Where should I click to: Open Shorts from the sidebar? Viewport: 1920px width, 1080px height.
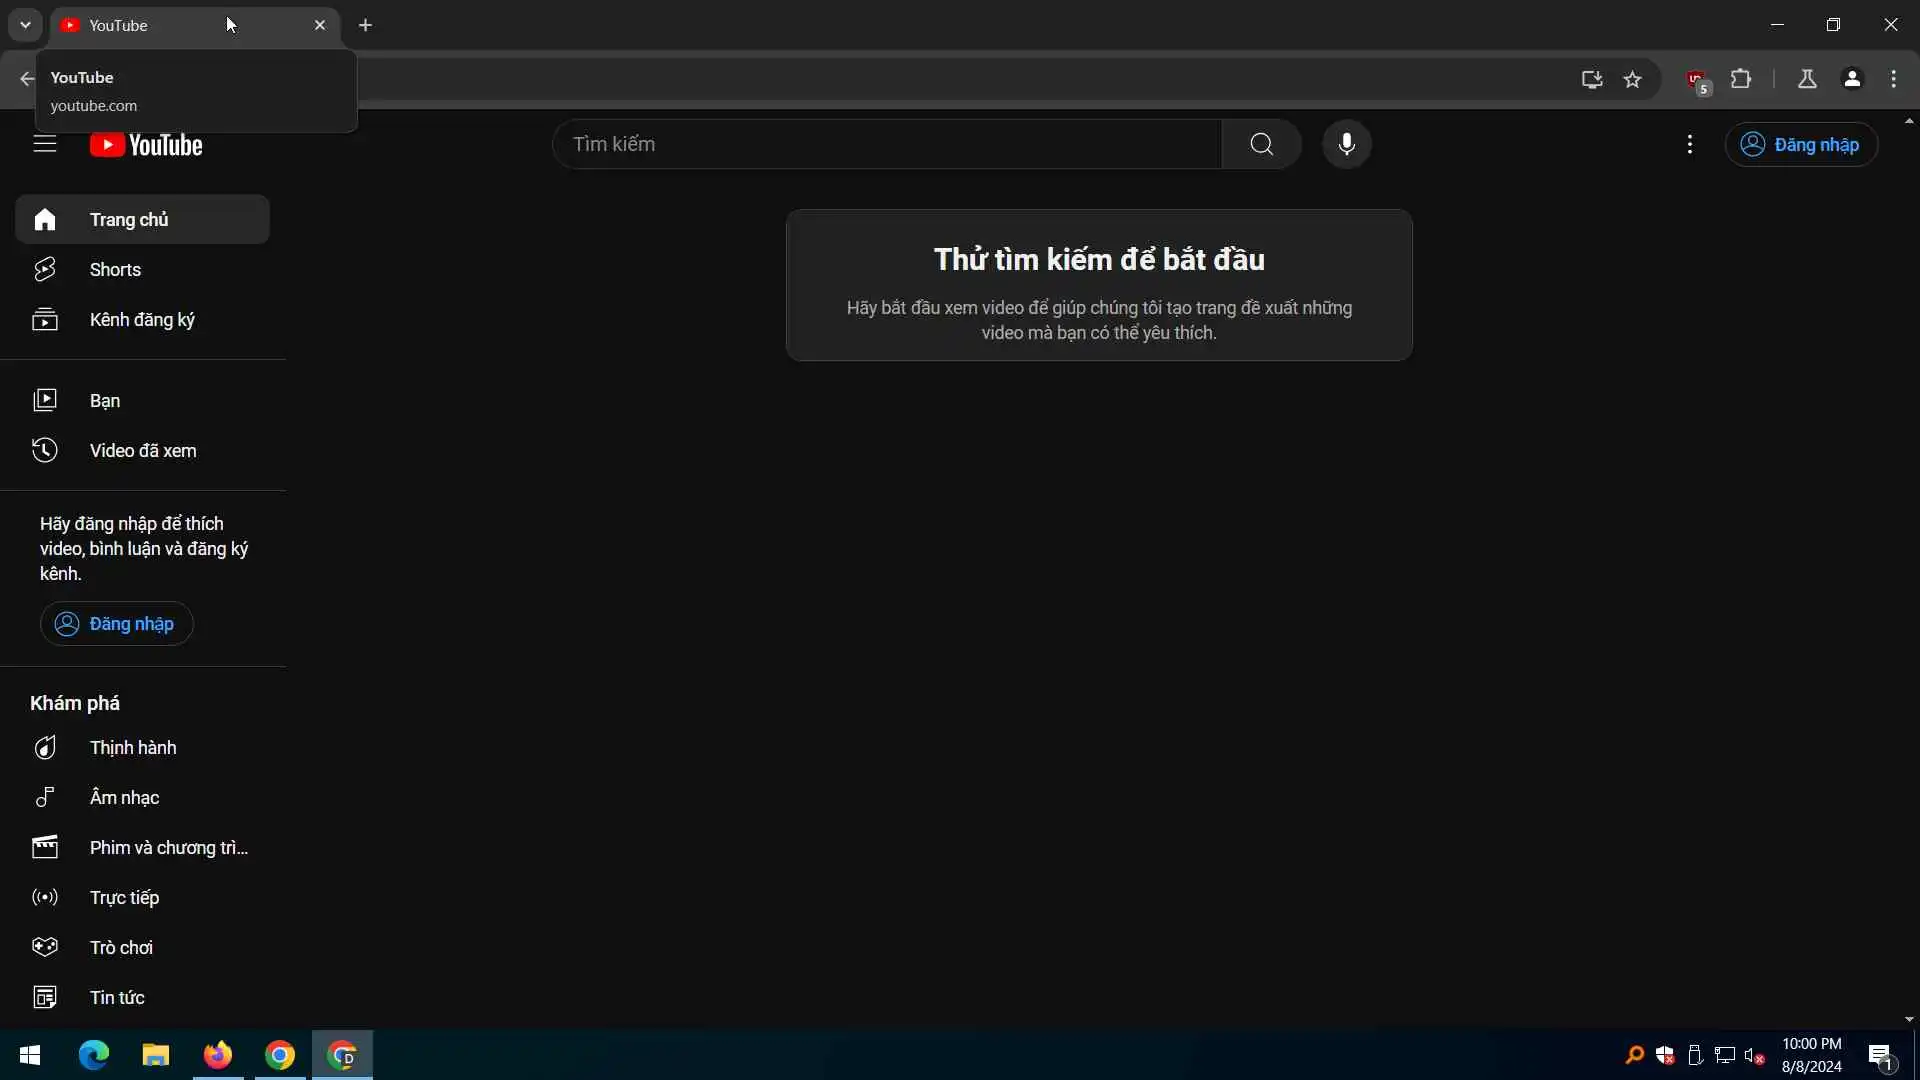pyautogui.click(x=115, y=270)
